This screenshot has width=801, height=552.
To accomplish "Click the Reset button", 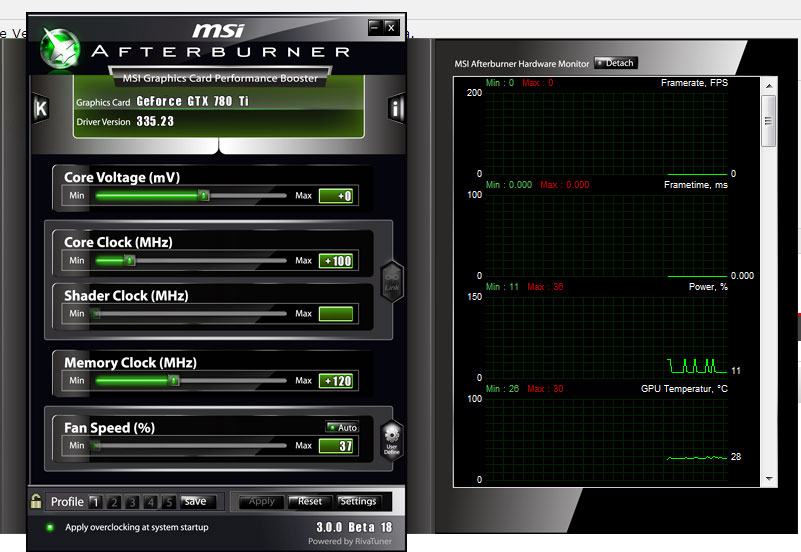I will pyautogui.click(x=310, y=501).
